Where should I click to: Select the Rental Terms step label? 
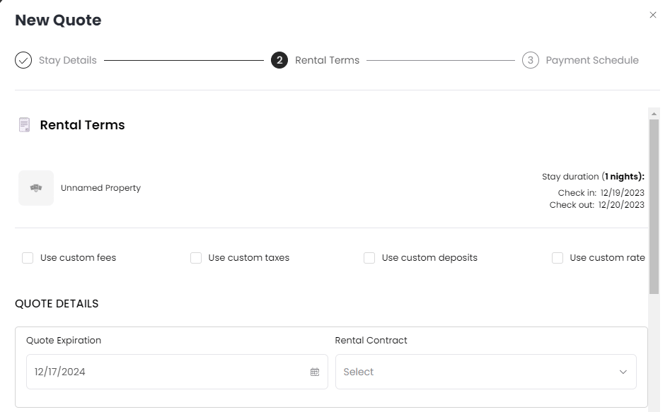click(327, 60)
